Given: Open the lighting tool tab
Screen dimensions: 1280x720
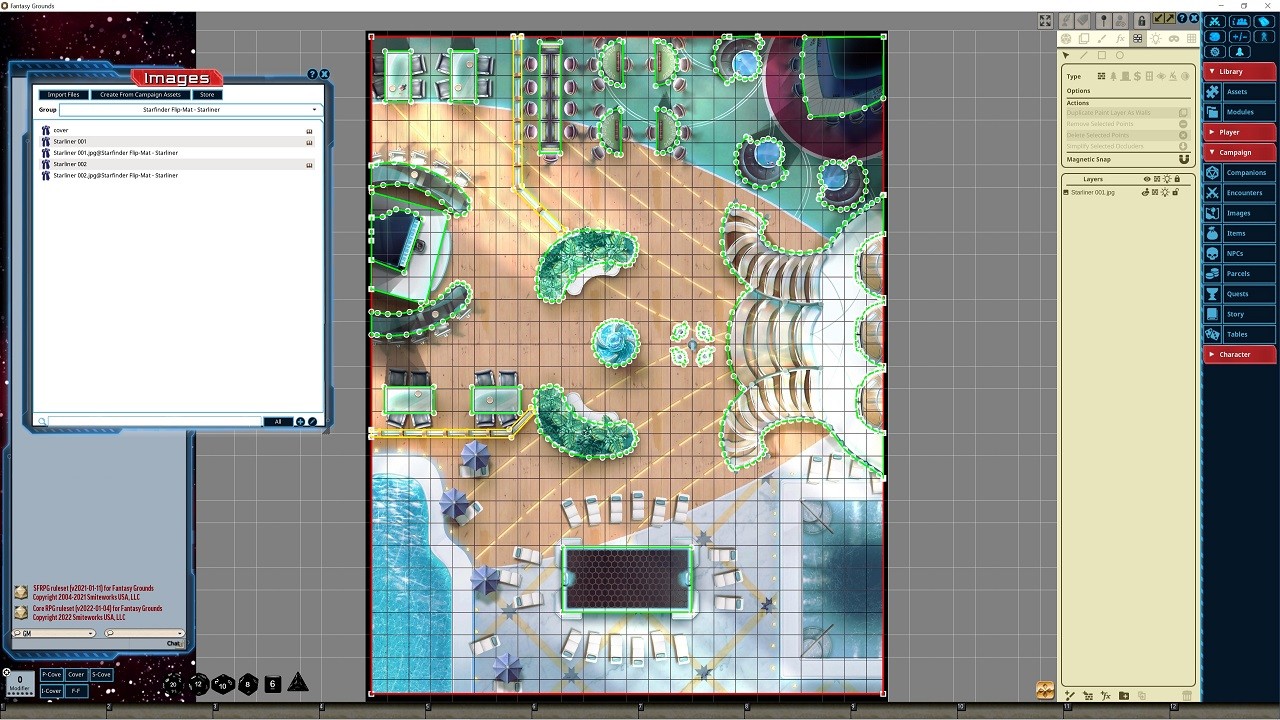Looking at the screenshot, I should click(x=1156, y=39).
